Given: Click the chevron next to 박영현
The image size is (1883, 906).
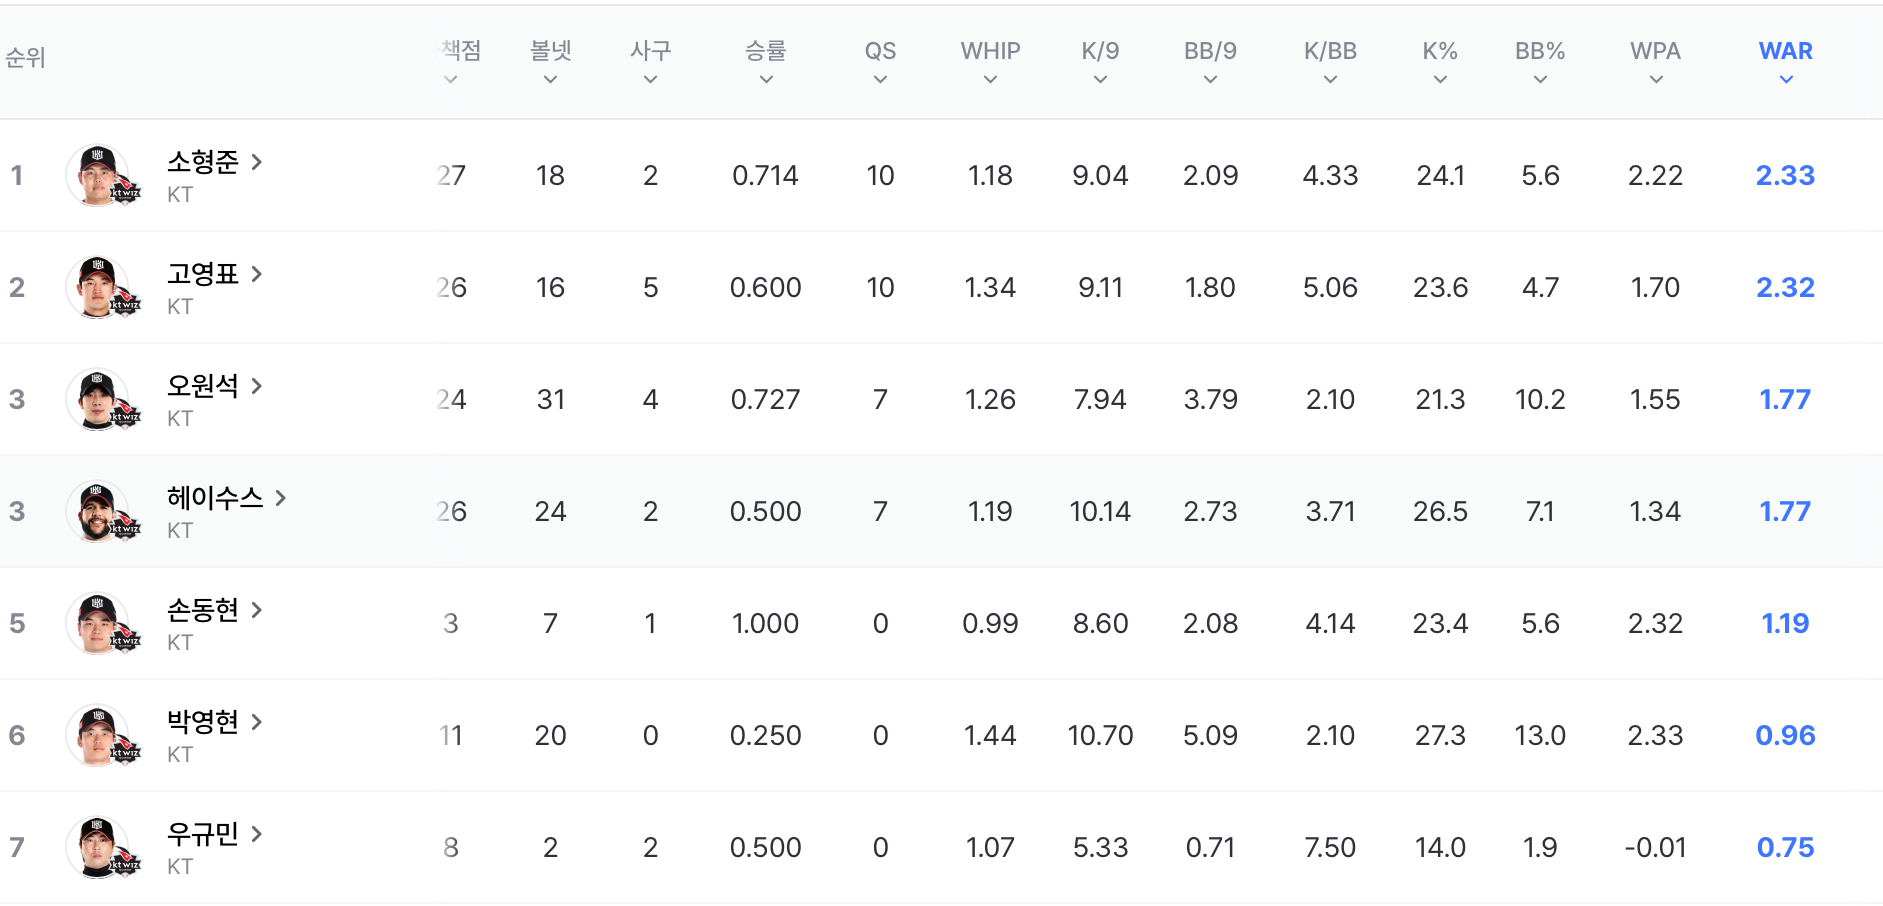Looking at the screenshot, I should pos(257,721).
